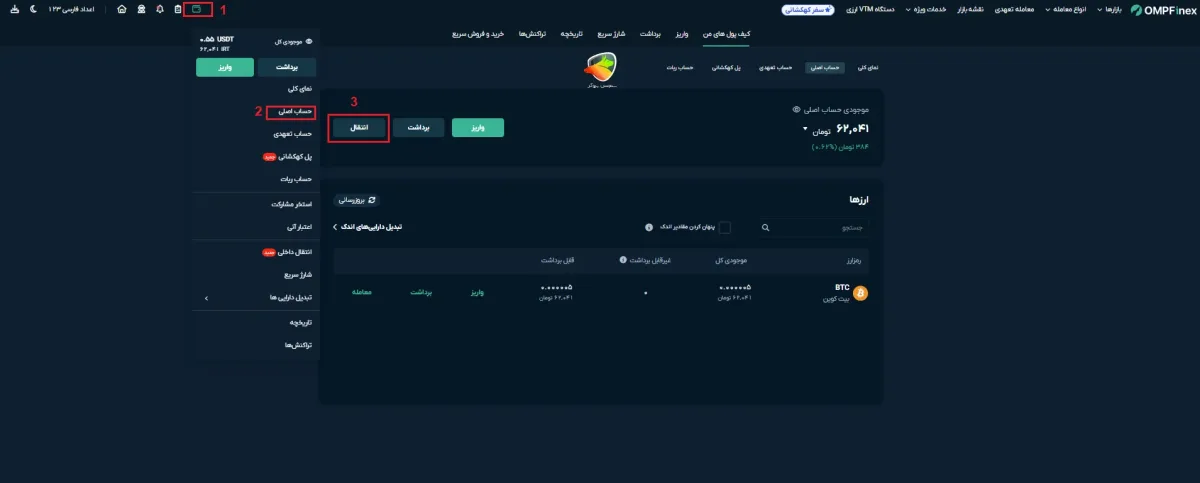1200x483 pixels.
Task: Click the orders clipboard icon in the top bar
Action: click(178, 9)
